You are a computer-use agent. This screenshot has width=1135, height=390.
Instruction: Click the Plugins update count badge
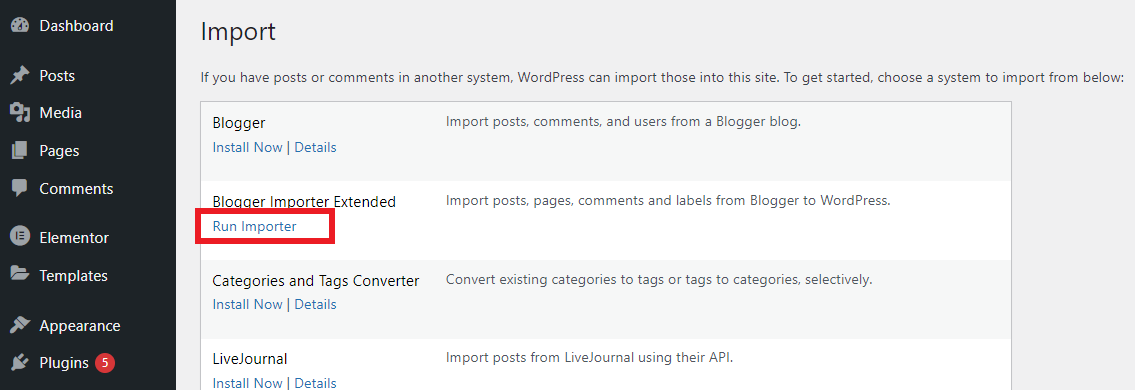[105, 363]
